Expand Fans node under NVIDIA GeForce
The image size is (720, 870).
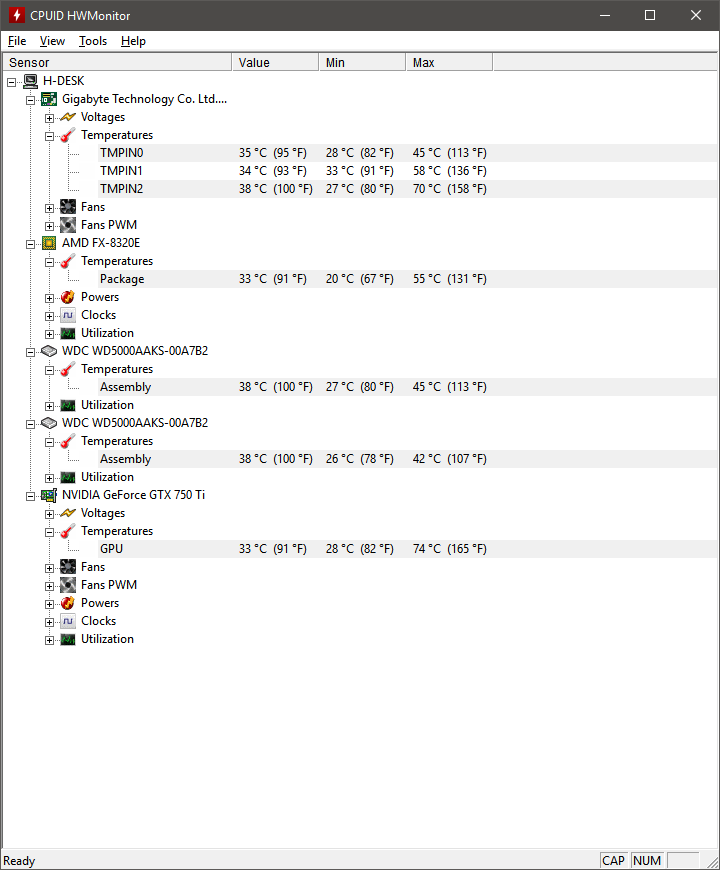click(50, 568)
